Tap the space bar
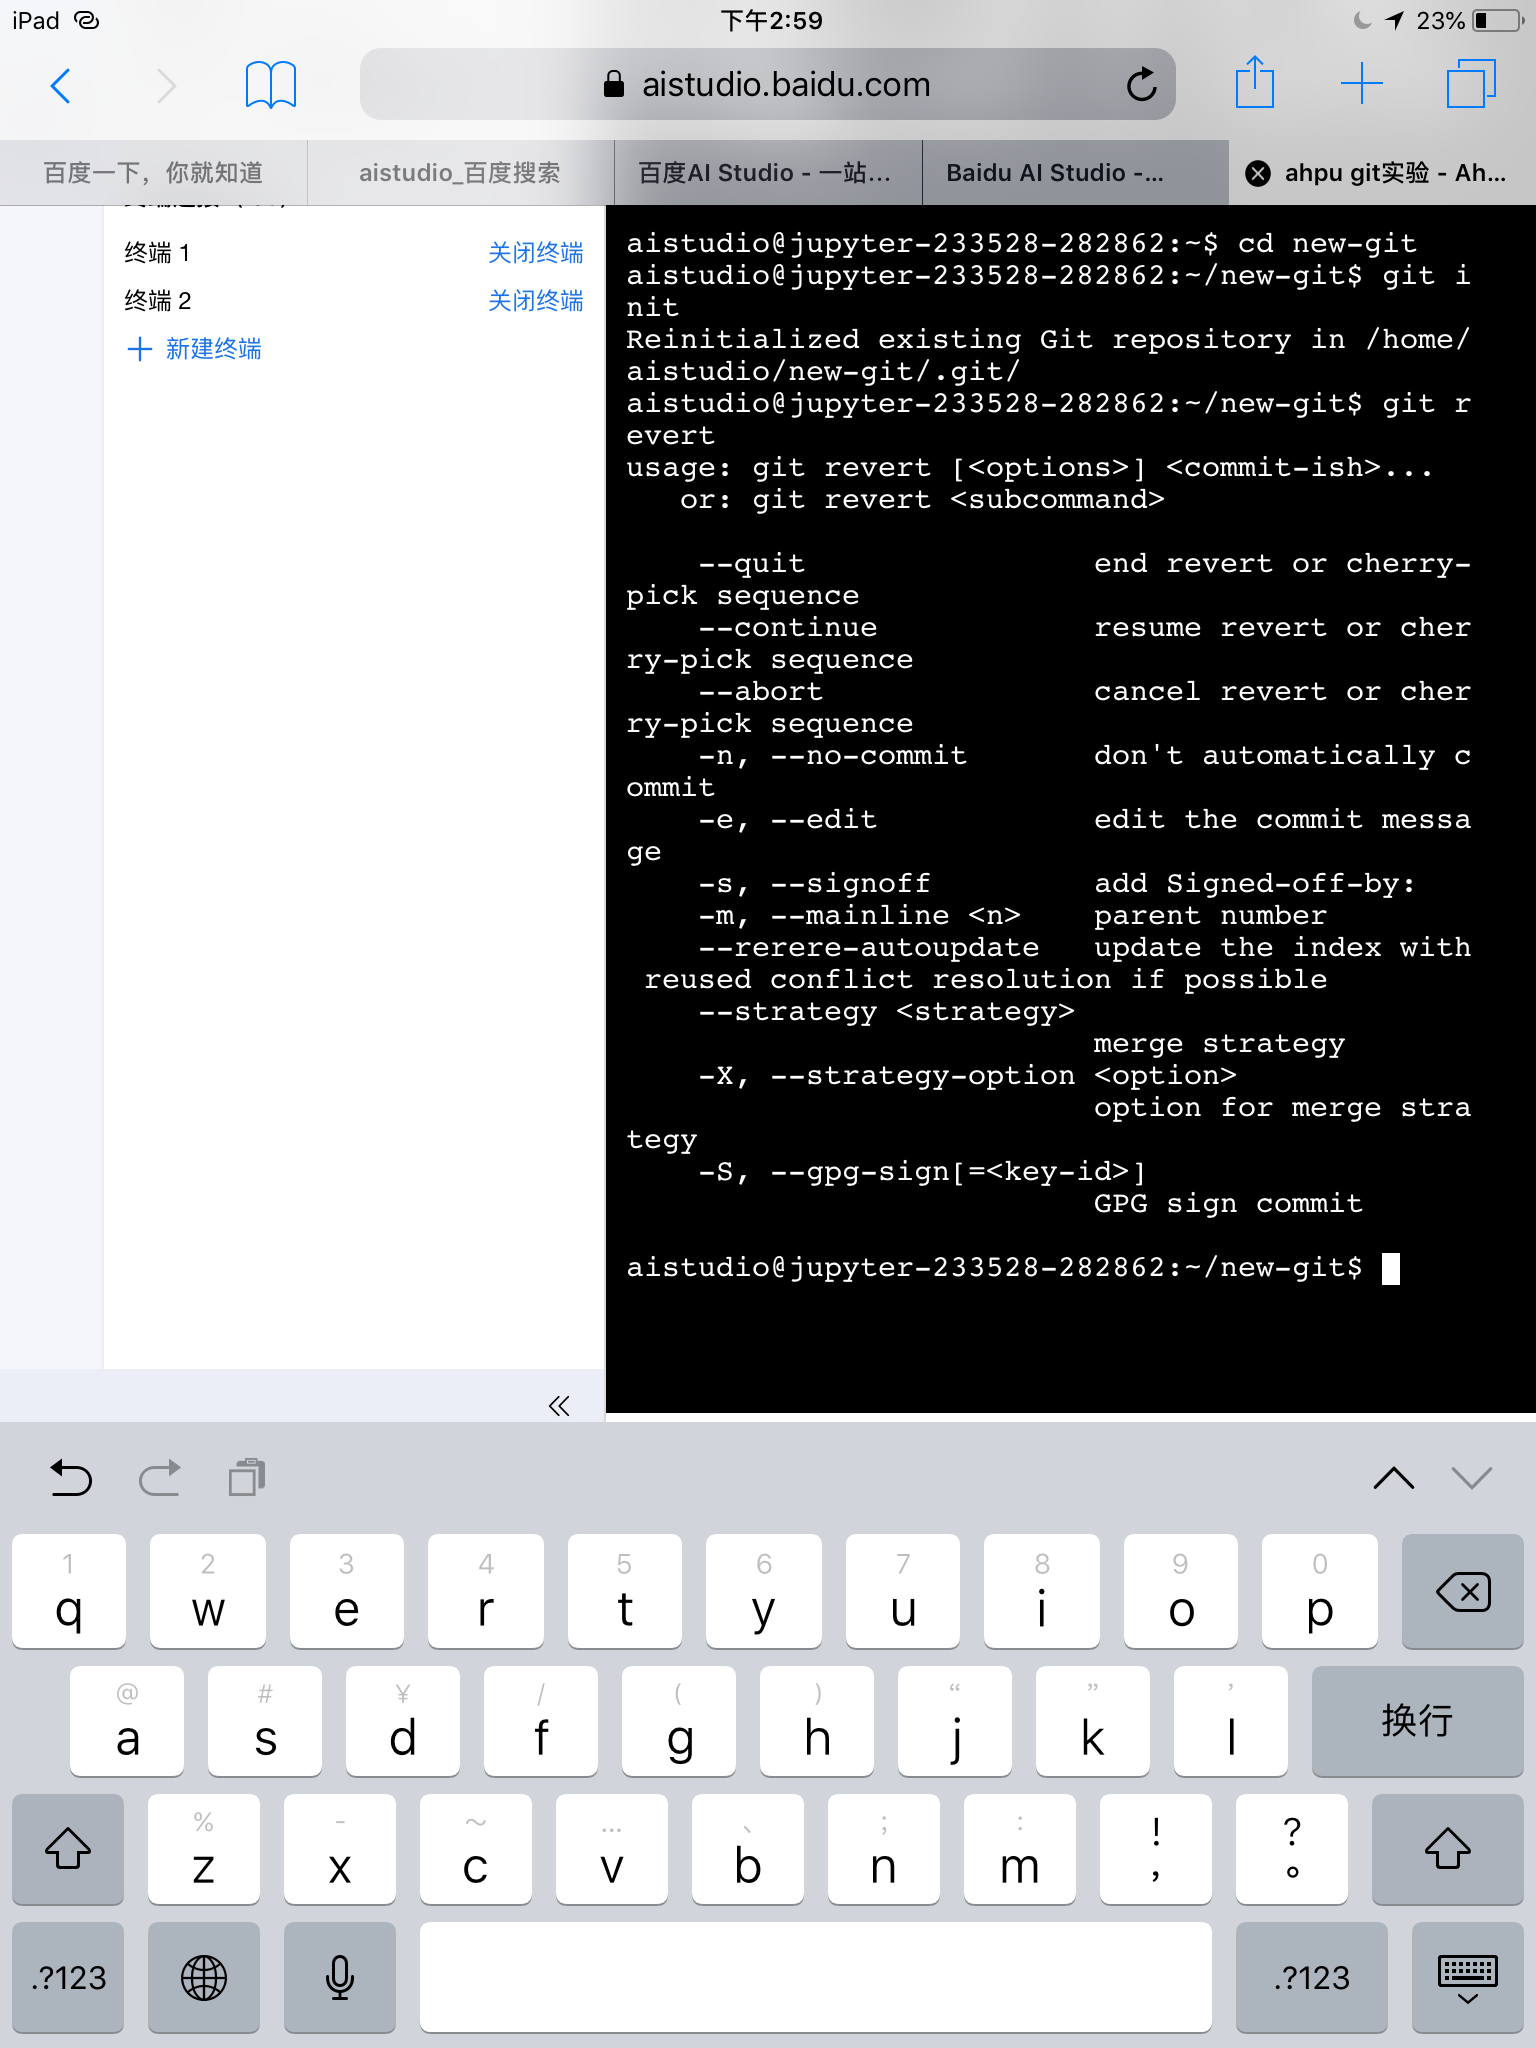 click(815, 1977)
